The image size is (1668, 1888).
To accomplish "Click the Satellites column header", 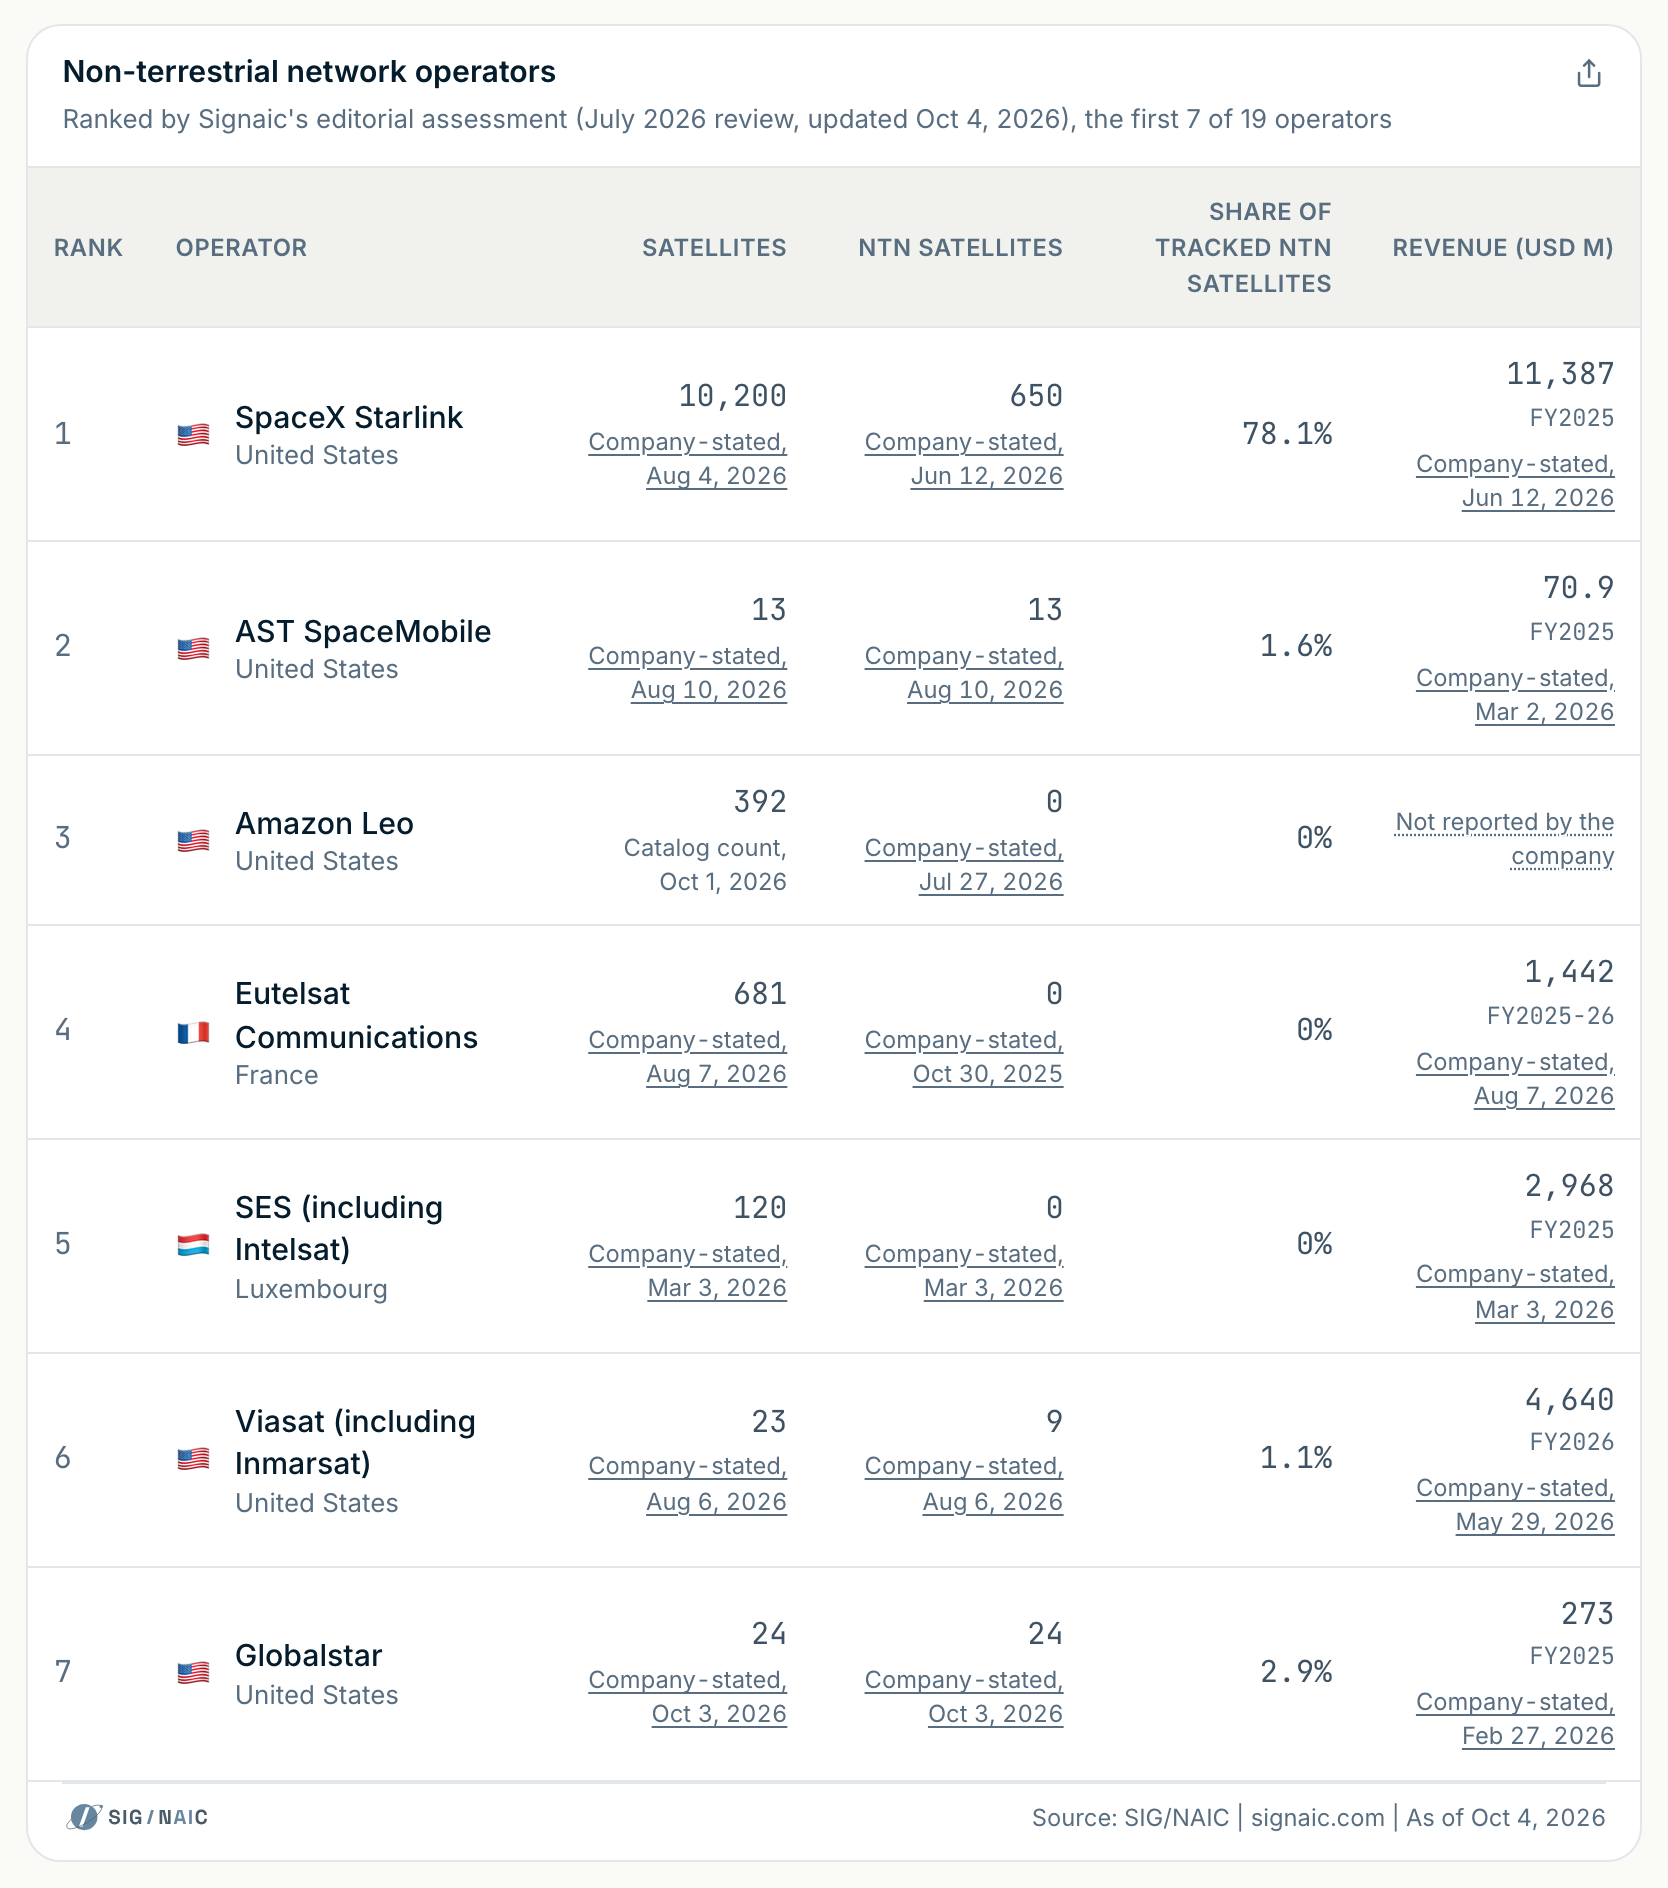I will point(714,248).
